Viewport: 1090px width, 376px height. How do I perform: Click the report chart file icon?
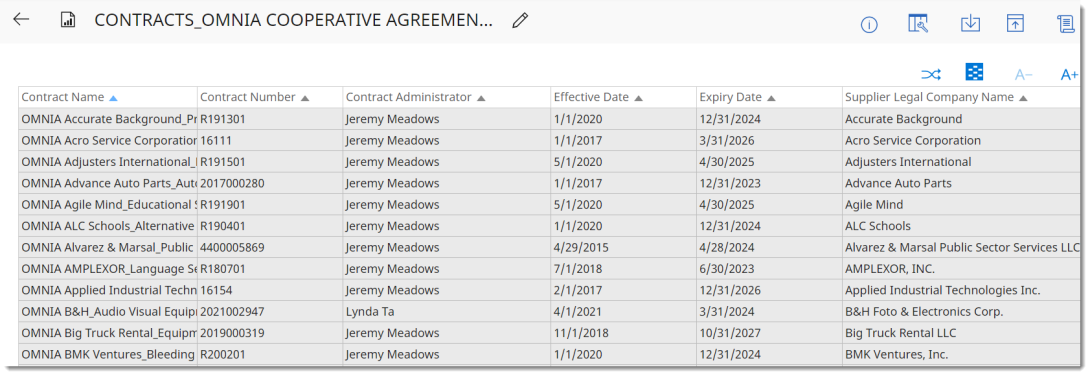coord(67,20)
